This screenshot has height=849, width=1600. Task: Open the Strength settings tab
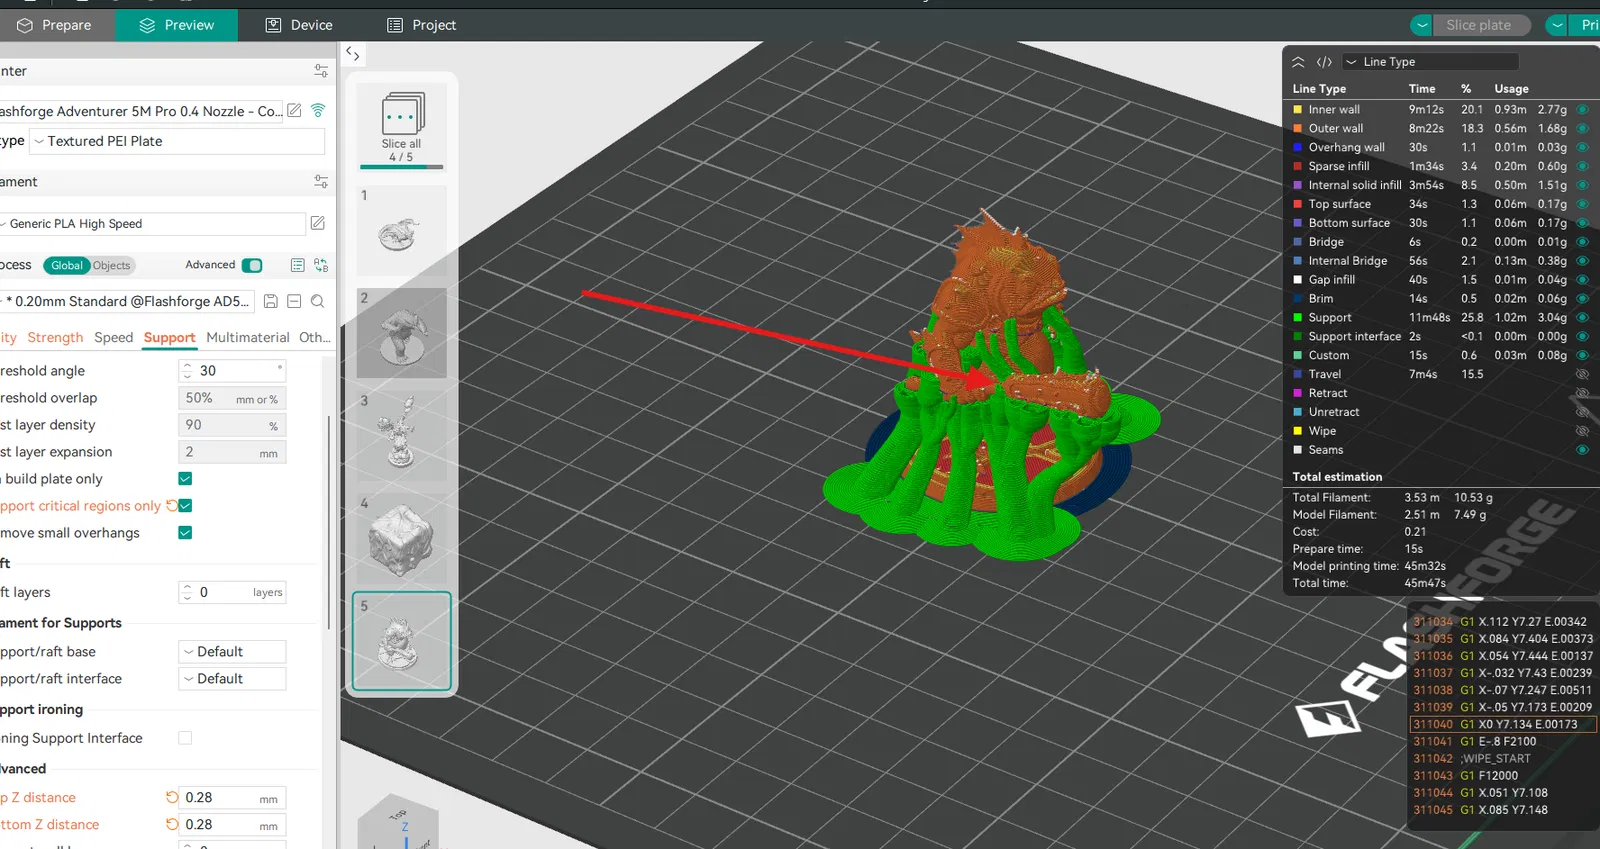click(x=55, y=337)
